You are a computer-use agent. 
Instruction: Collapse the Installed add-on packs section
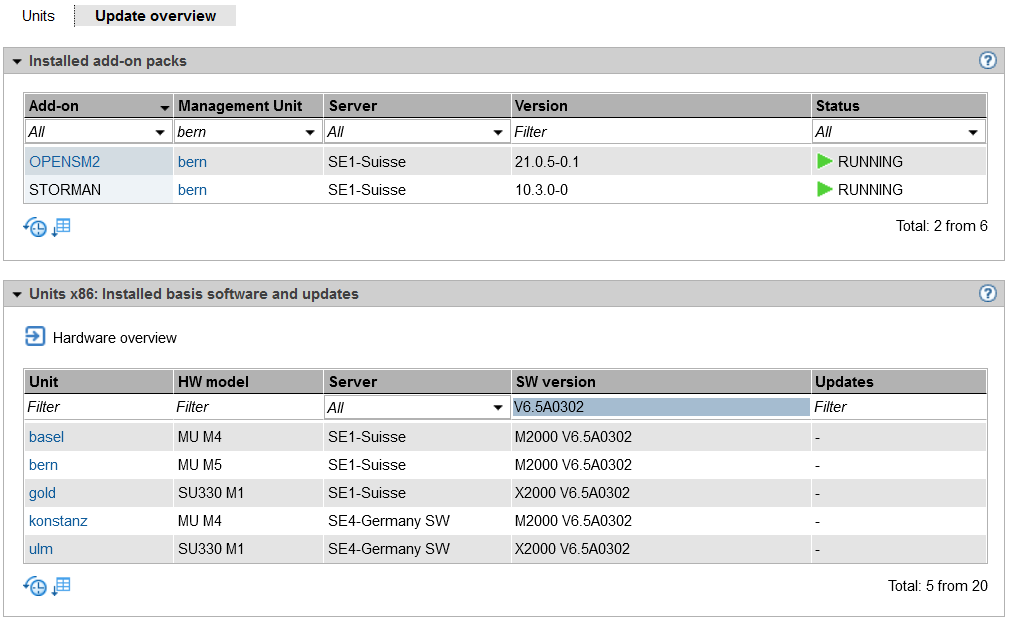[x=17, y=62]
